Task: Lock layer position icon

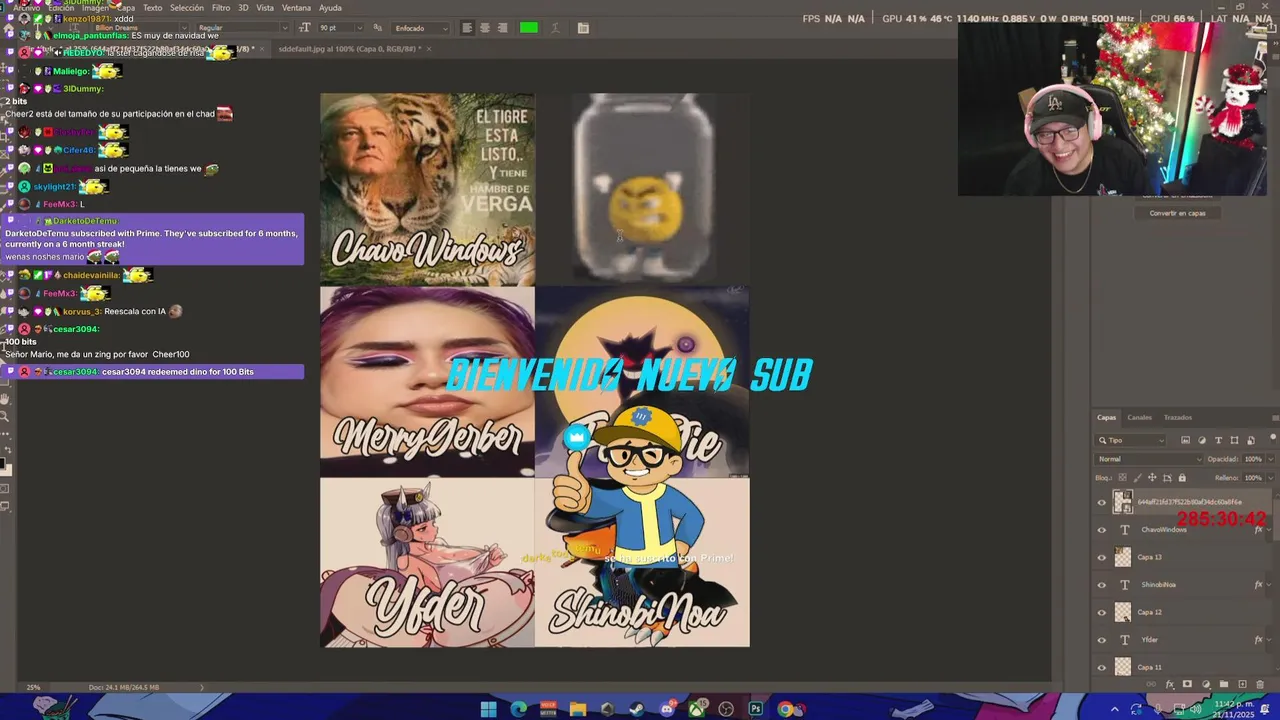Action: (x=1151, y=478)
